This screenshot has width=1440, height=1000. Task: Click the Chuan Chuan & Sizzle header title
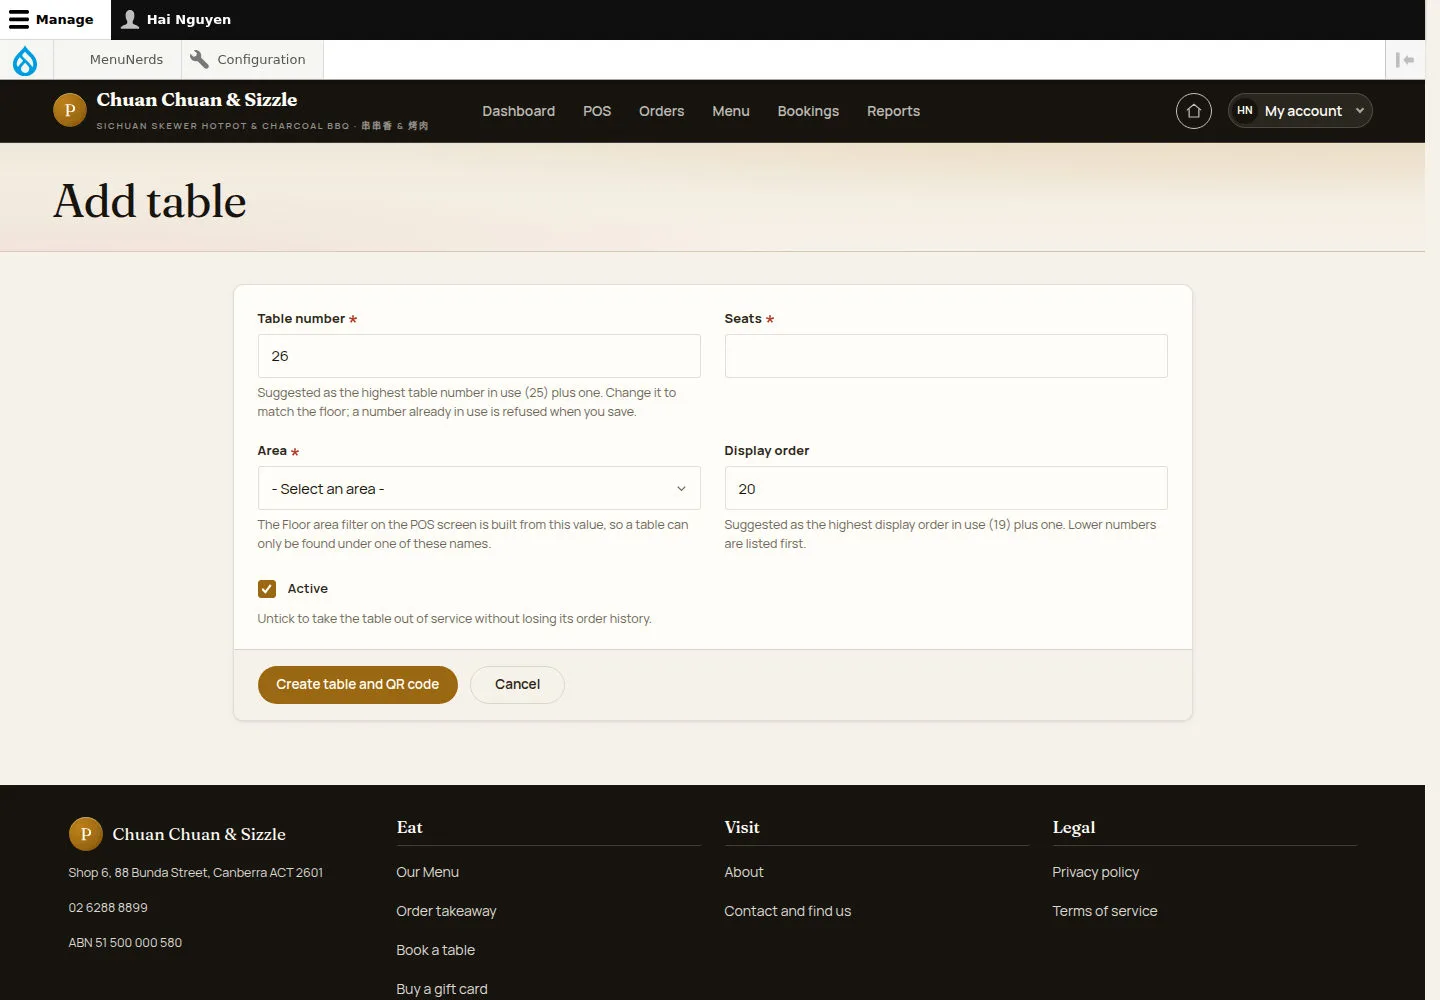click(x=197, y=100)
